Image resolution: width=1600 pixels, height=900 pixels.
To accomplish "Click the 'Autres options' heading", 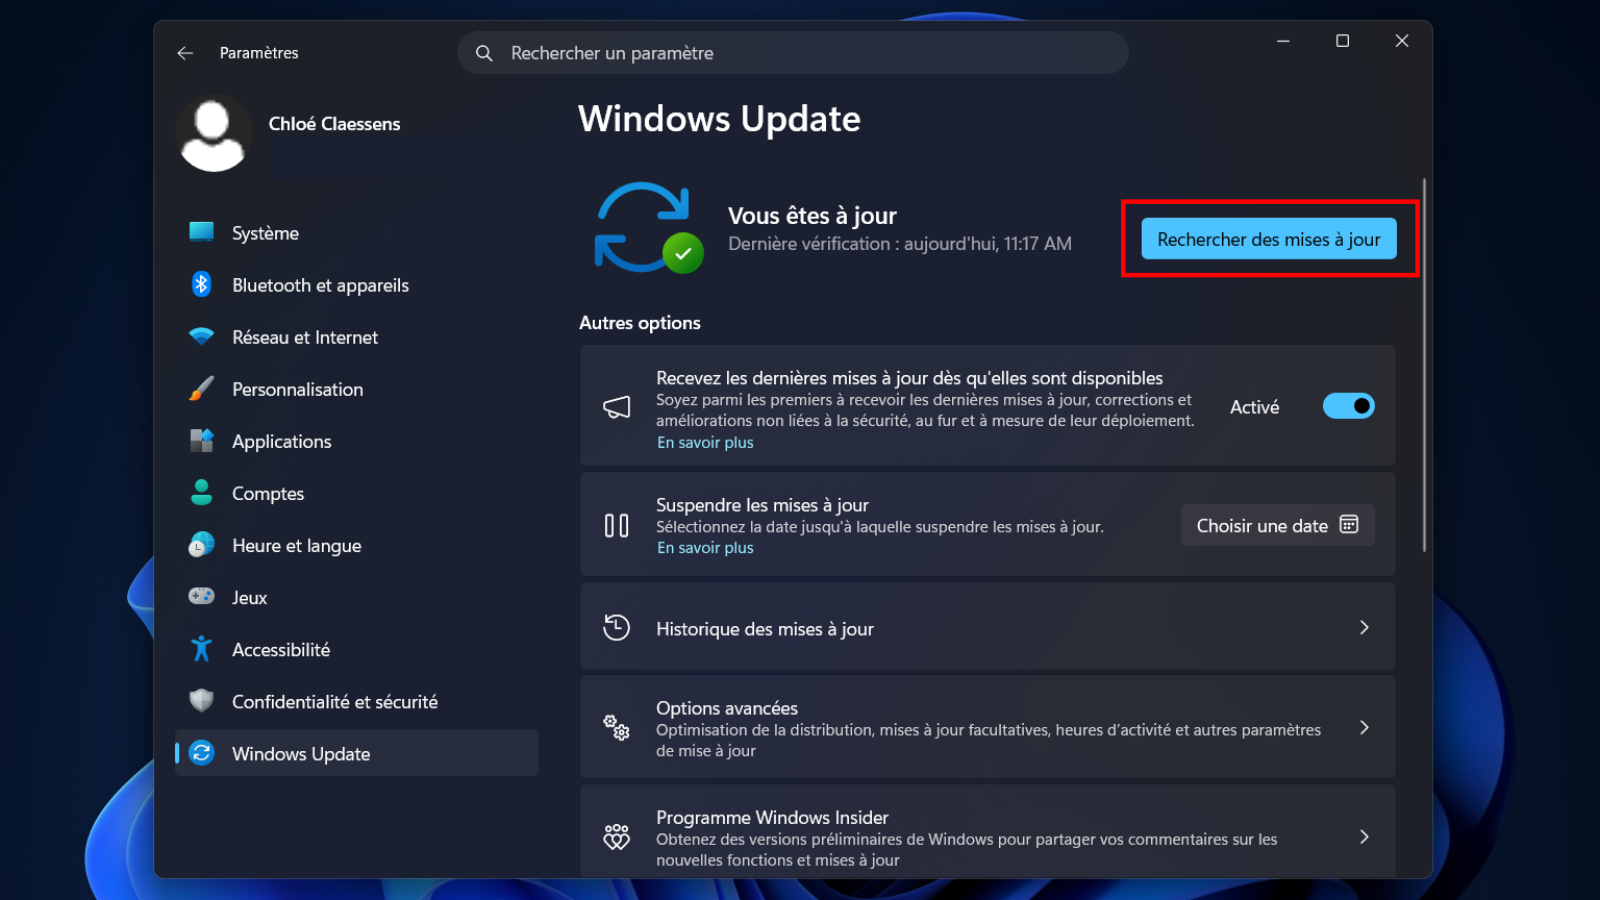I will (x=640, y=323).
